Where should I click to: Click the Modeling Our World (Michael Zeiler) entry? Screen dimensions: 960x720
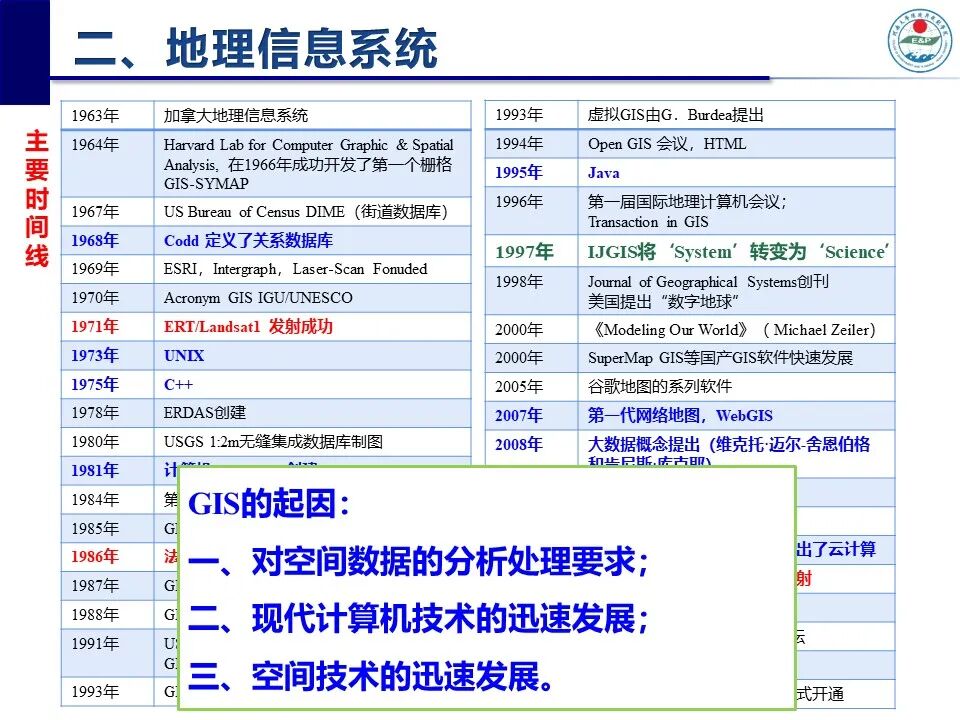(x=737, y=329)
